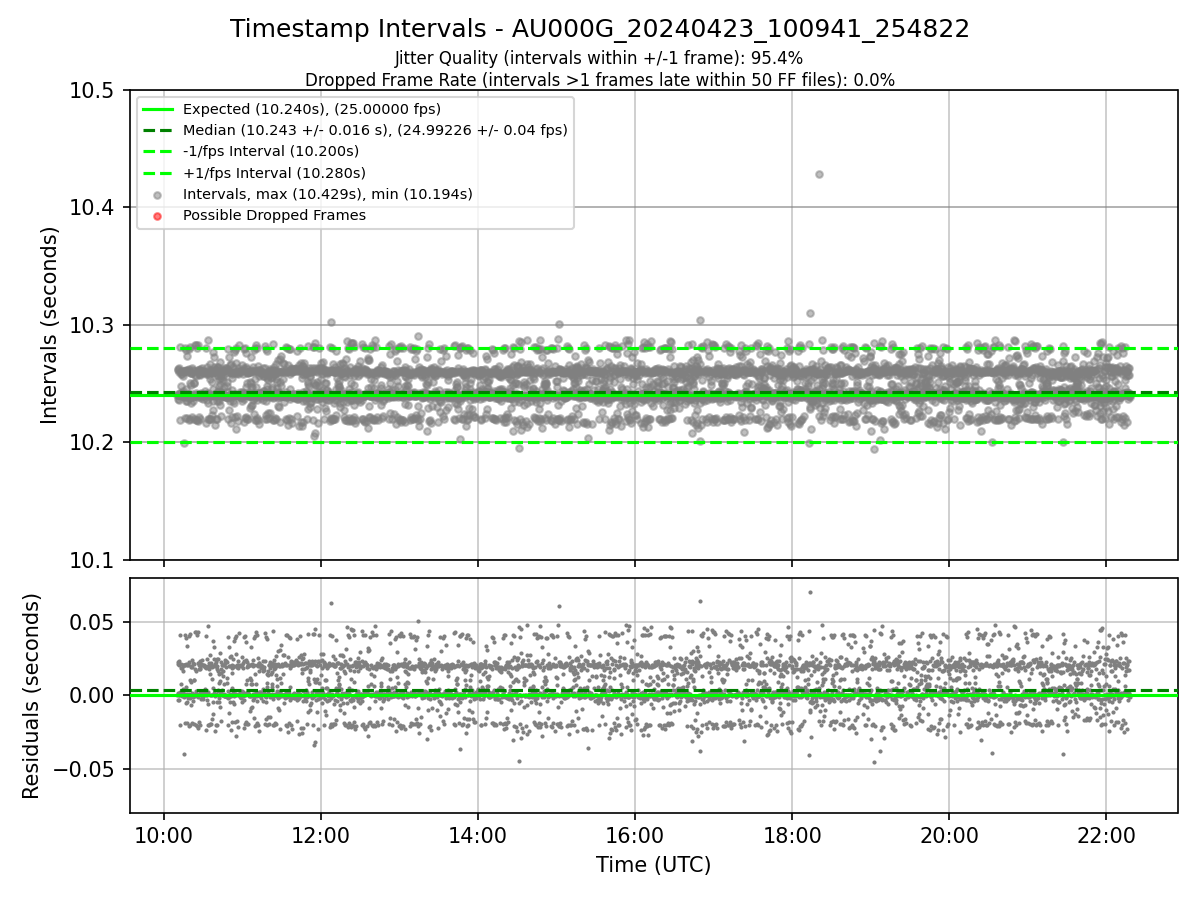
Task: Click legend entry 'Possible Dropped Frames'
Action: [275, 215]
